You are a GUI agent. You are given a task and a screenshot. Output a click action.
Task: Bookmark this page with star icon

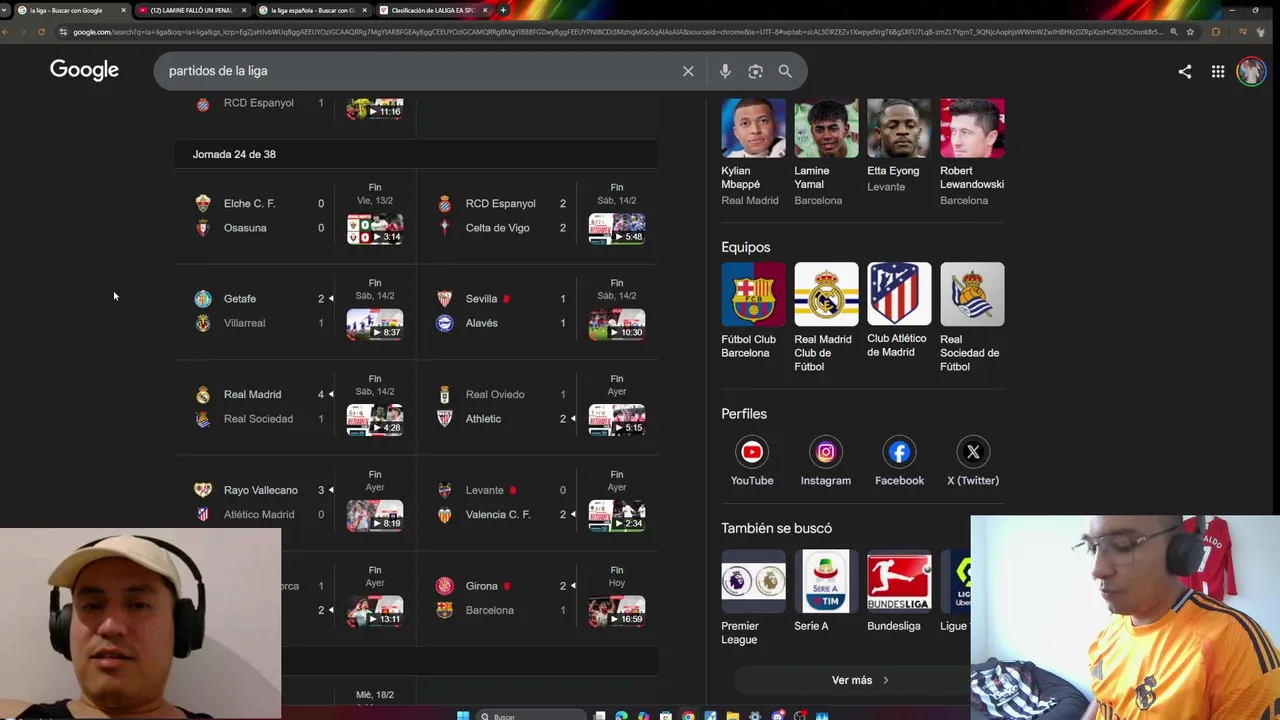[1190, 32]
